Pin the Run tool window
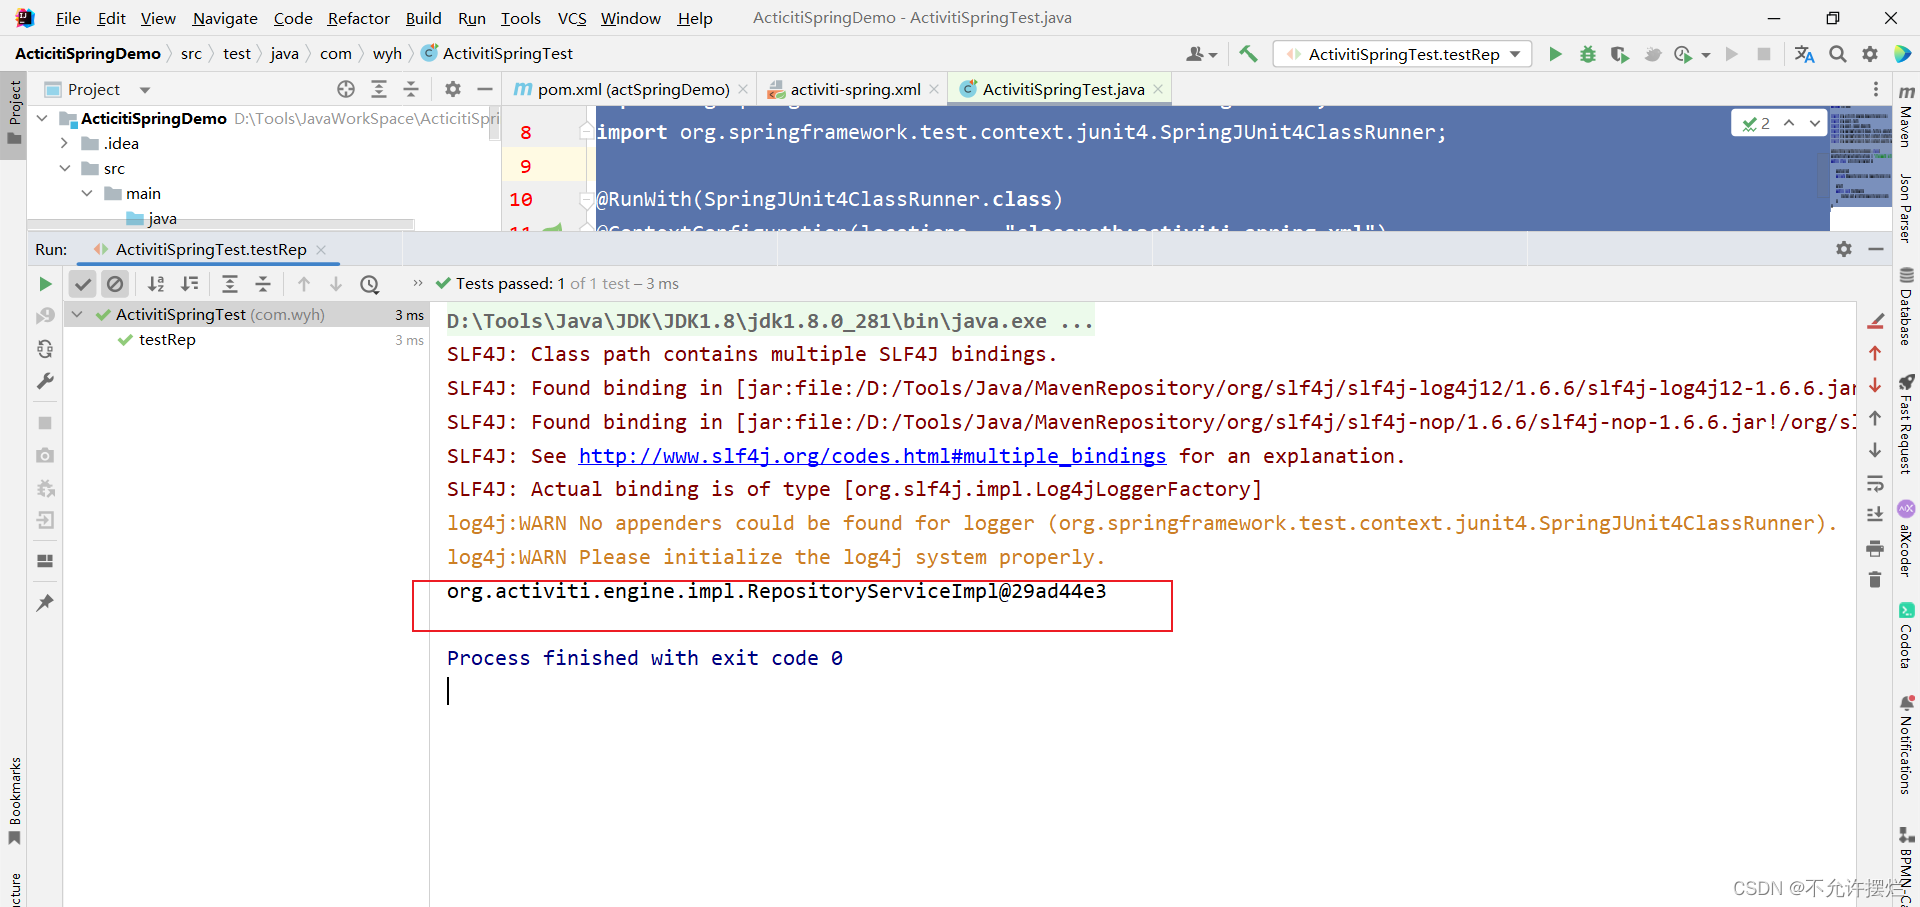The width and height of the screenshot is (1920, 907). click(44, 602)
